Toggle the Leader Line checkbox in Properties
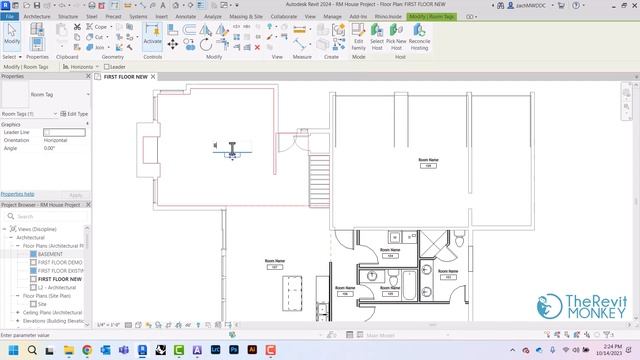 click(x=47, y=132)
